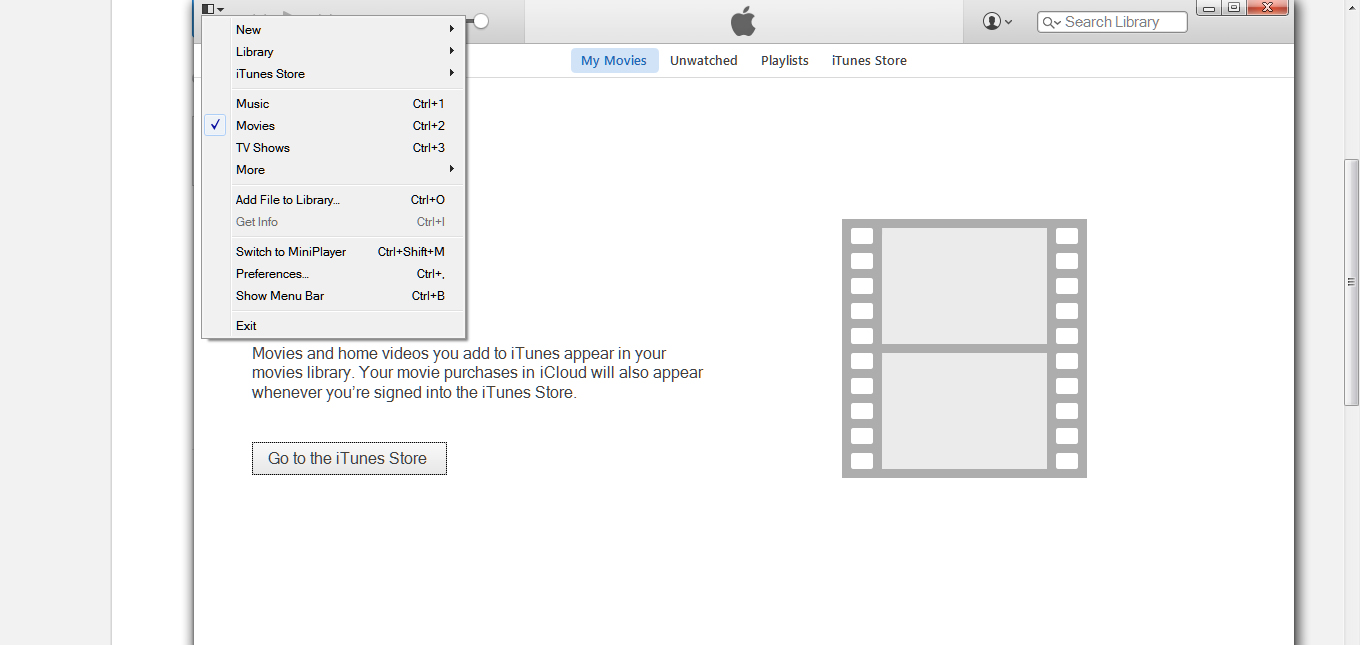Click the greyed-out Get Info entry
Image resolution: width=1360 pixels, height=645 pixels.
click(334, 222)
